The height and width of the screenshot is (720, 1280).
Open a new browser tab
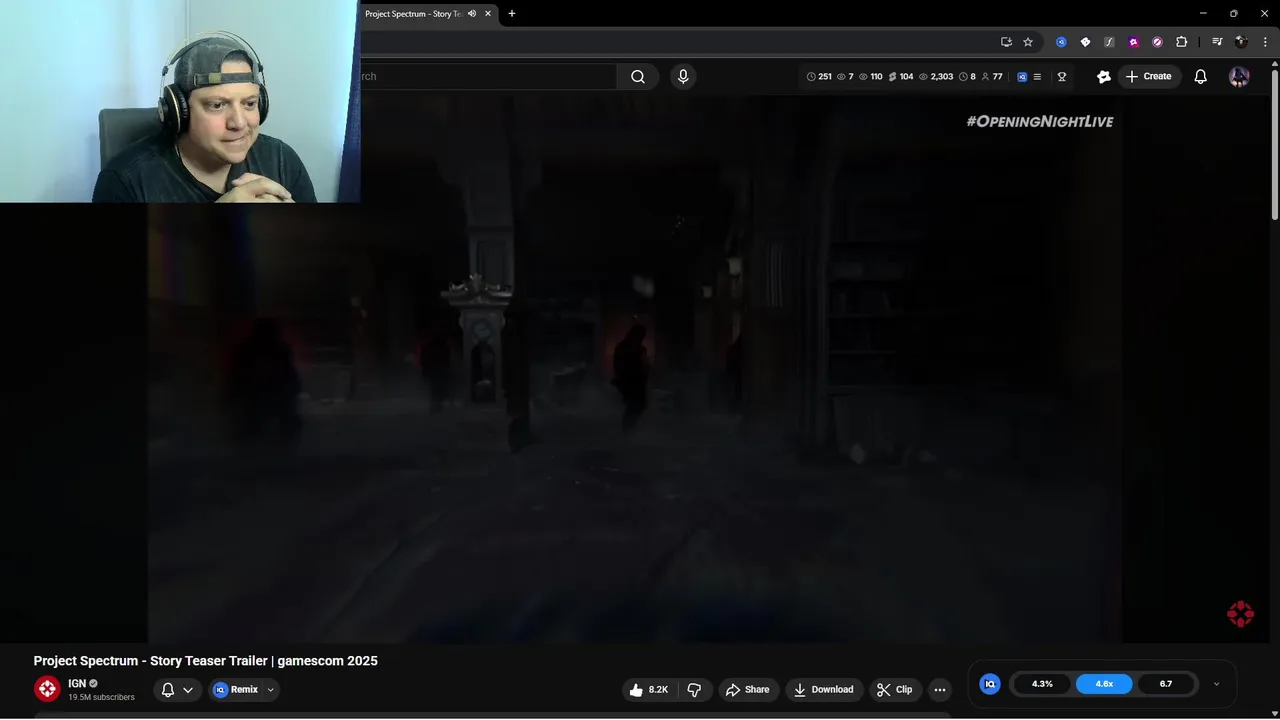click(512, 14)
